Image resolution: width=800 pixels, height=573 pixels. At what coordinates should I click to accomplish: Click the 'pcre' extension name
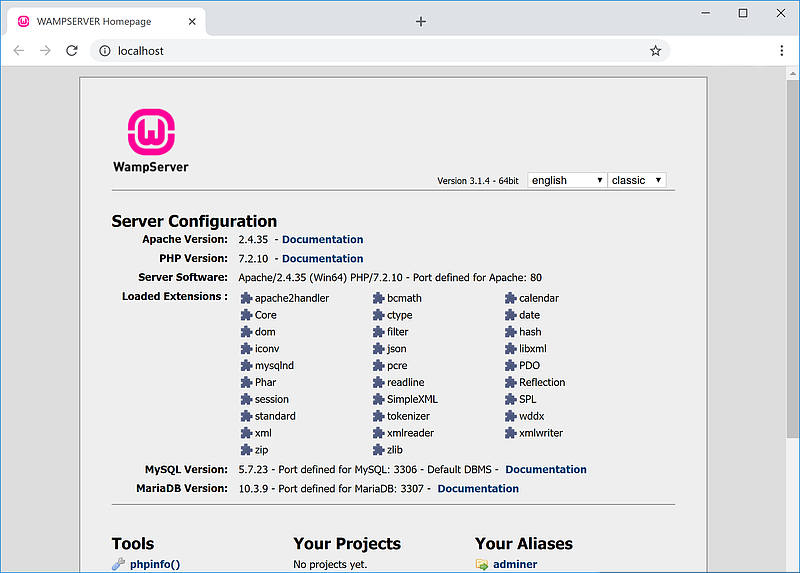click(x=397, y=365)
